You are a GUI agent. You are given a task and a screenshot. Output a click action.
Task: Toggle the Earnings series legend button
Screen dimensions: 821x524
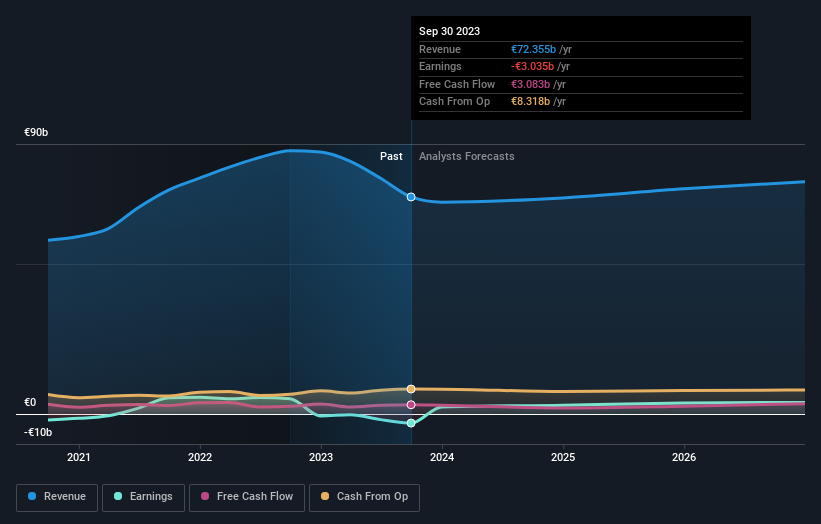(143, 497)
